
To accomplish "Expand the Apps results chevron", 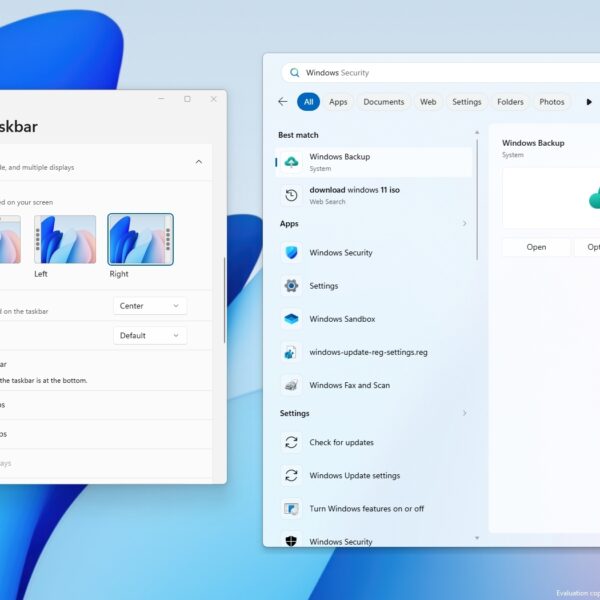I will pos(464,223).
